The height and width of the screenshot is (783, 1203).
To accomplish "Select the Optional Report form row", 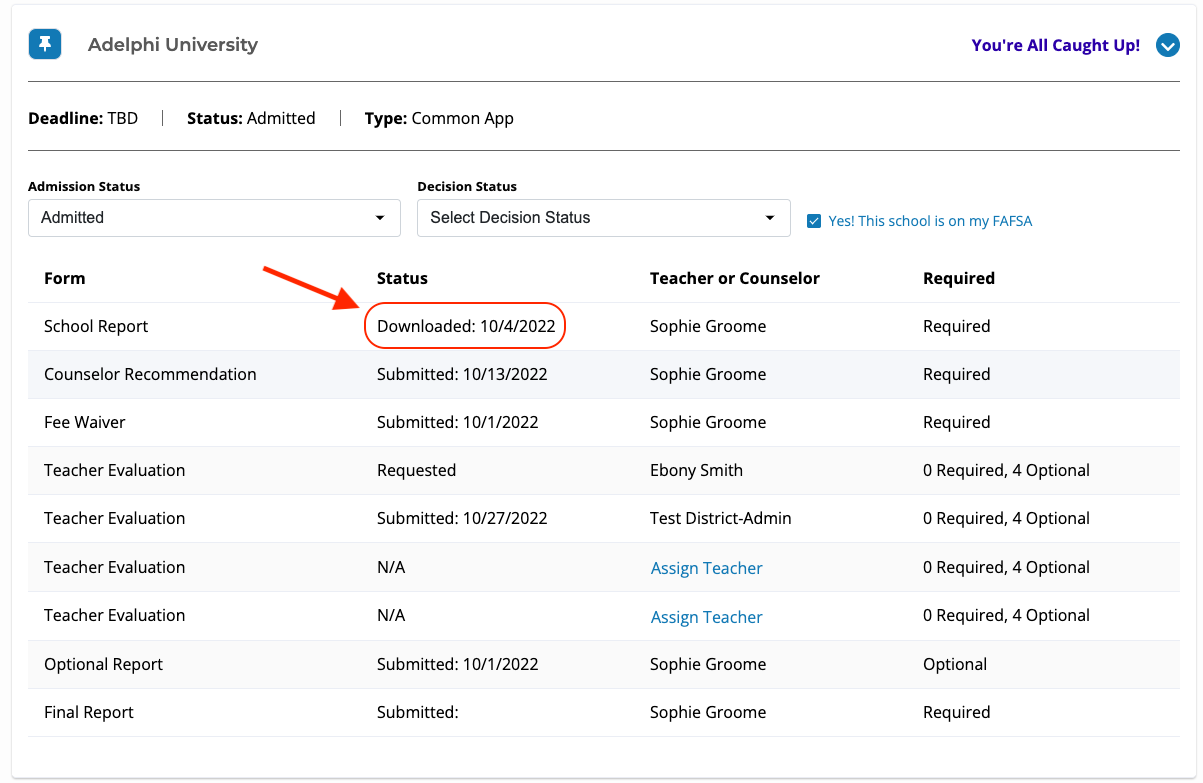I will pos(103,664).
